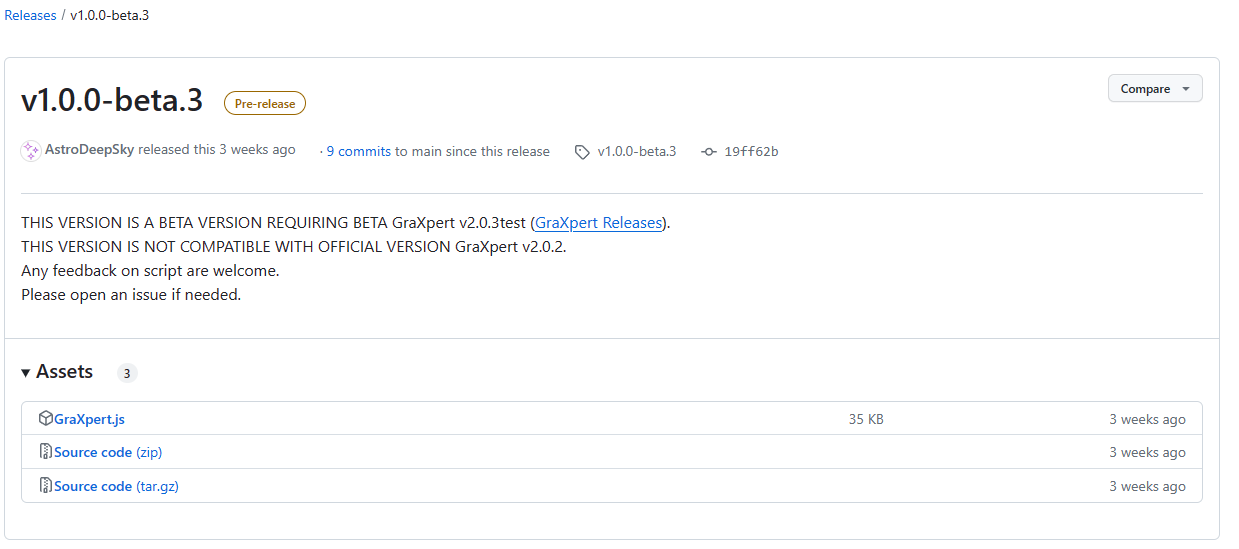The image size is (1239, 549).
Task: Click the AstroDeepSky avatar icon
Action: click(x=31, y=151)
